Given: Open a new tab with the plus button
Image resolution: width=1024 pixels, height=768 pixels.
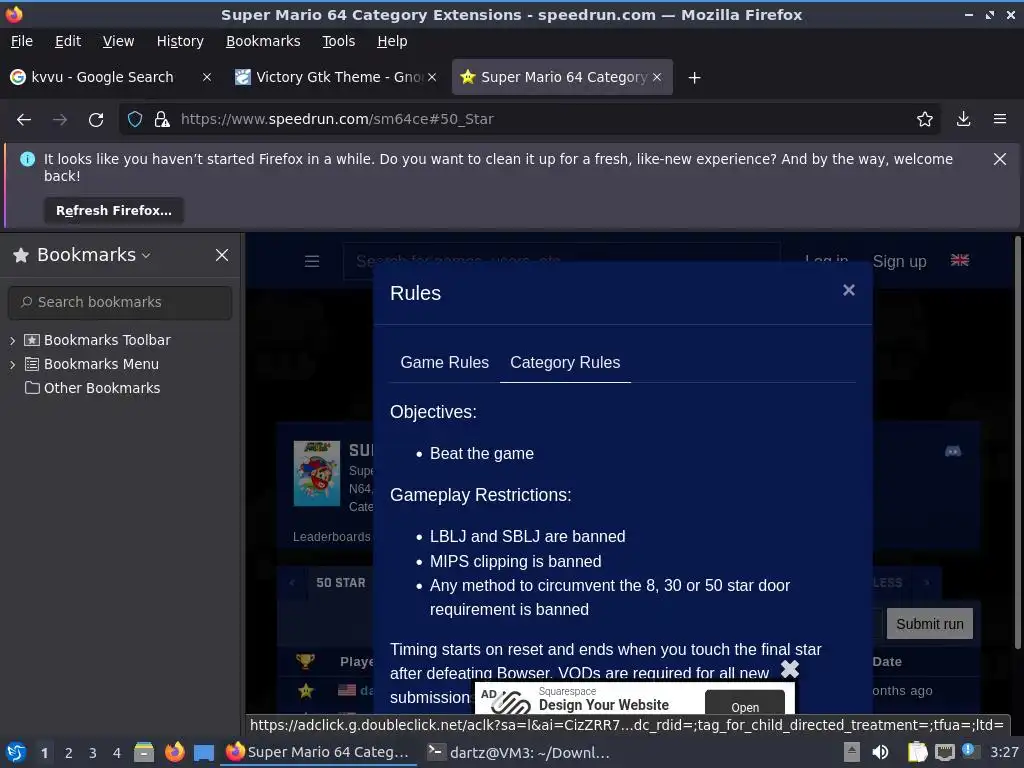Looking at the screenshot, I should (694, 78).
